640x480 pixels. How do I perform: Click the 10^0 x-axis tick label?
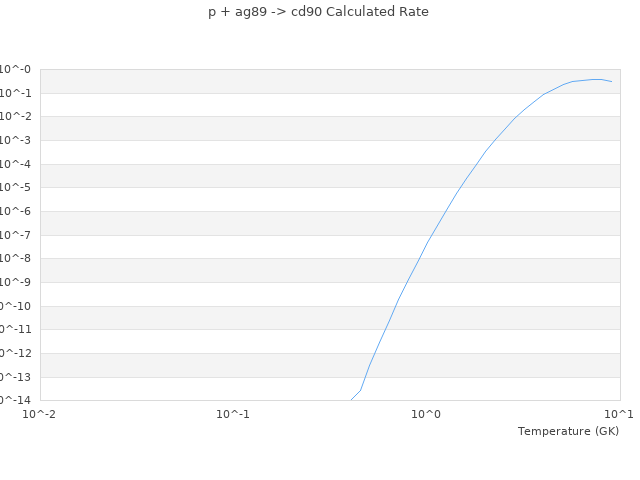[426, 414]
